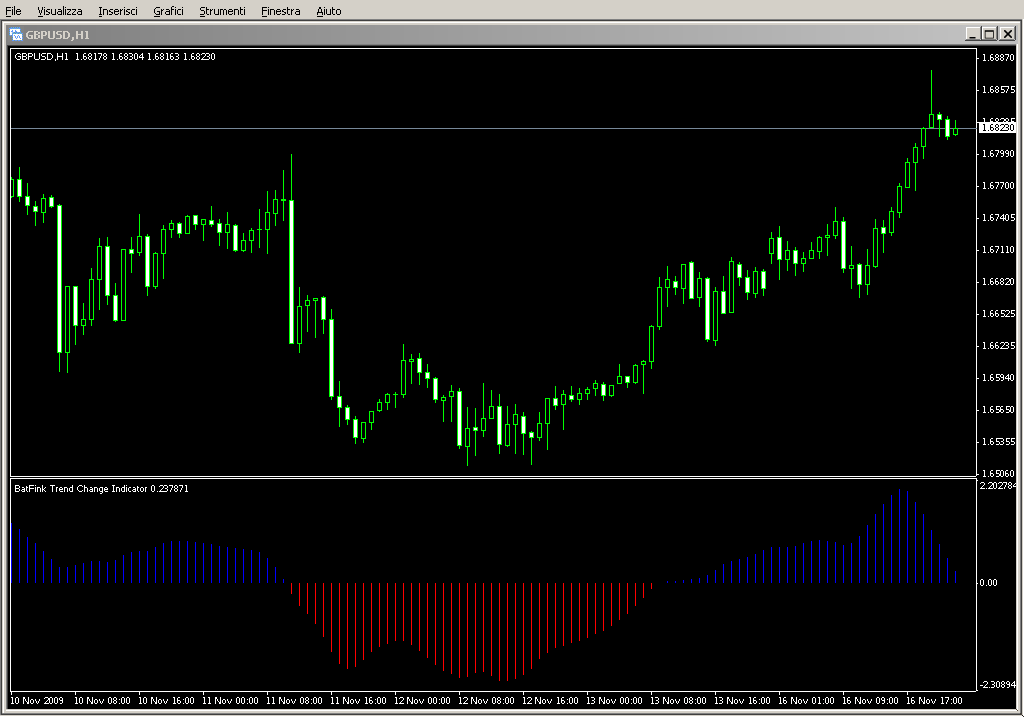
Task: Close the GBPUSD,H1 chart window
Action: click(1007, 34)
